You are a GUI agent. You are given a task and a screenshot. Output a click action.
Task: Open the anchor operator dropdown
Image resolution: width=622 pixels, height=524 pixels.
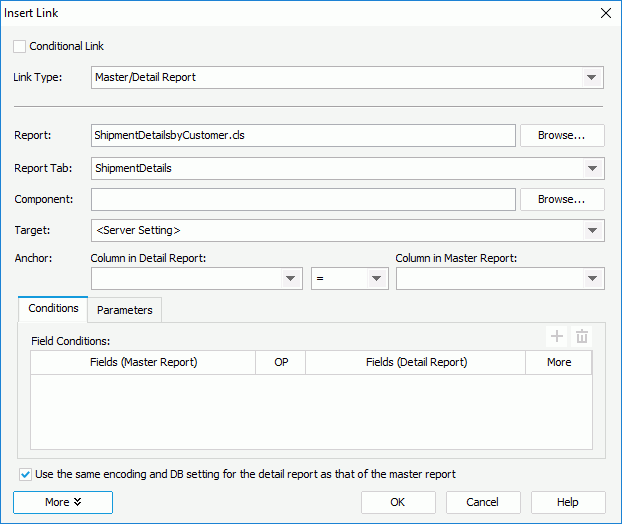coord(377,279)
